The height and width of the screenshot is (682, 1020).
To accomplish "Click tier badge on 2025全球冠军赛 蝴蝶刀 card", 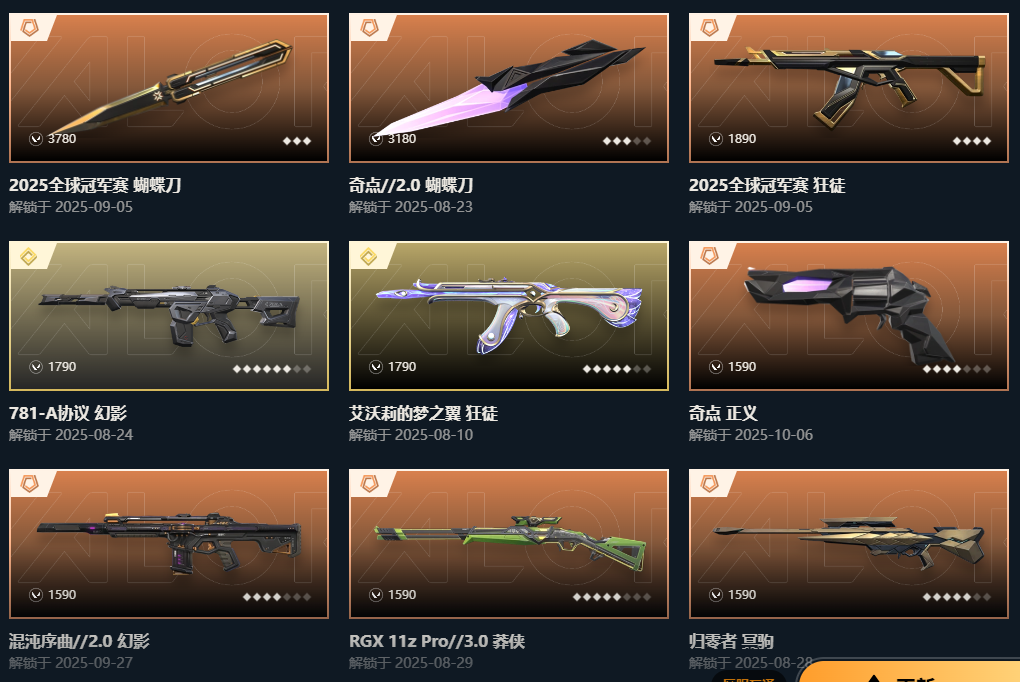I will click(29, 27).
